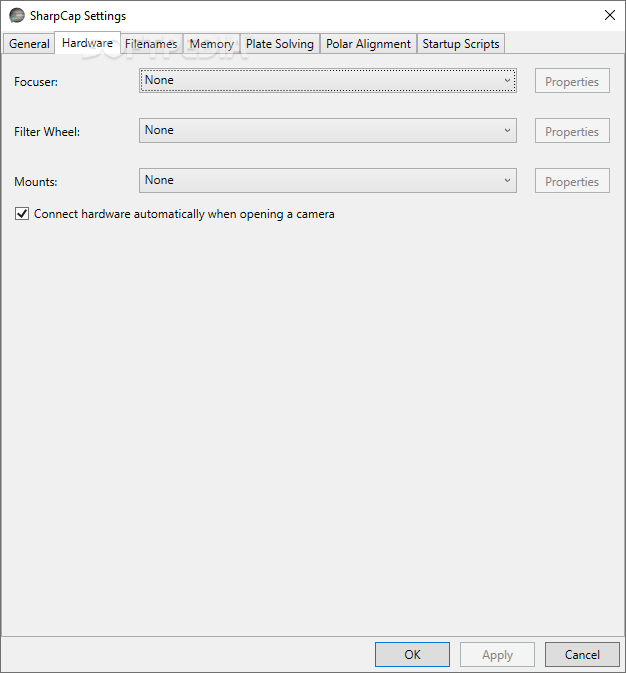
Task: Switch to the General tab
Action: point(29,44)
